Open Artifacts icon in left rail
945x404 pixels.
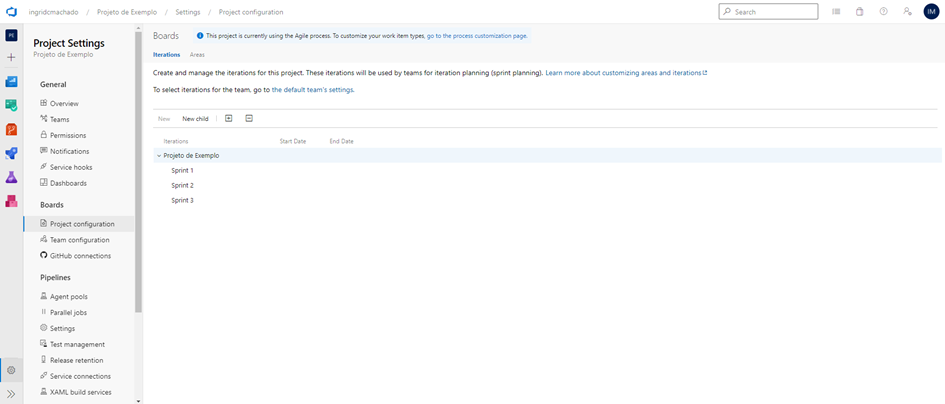12,201
